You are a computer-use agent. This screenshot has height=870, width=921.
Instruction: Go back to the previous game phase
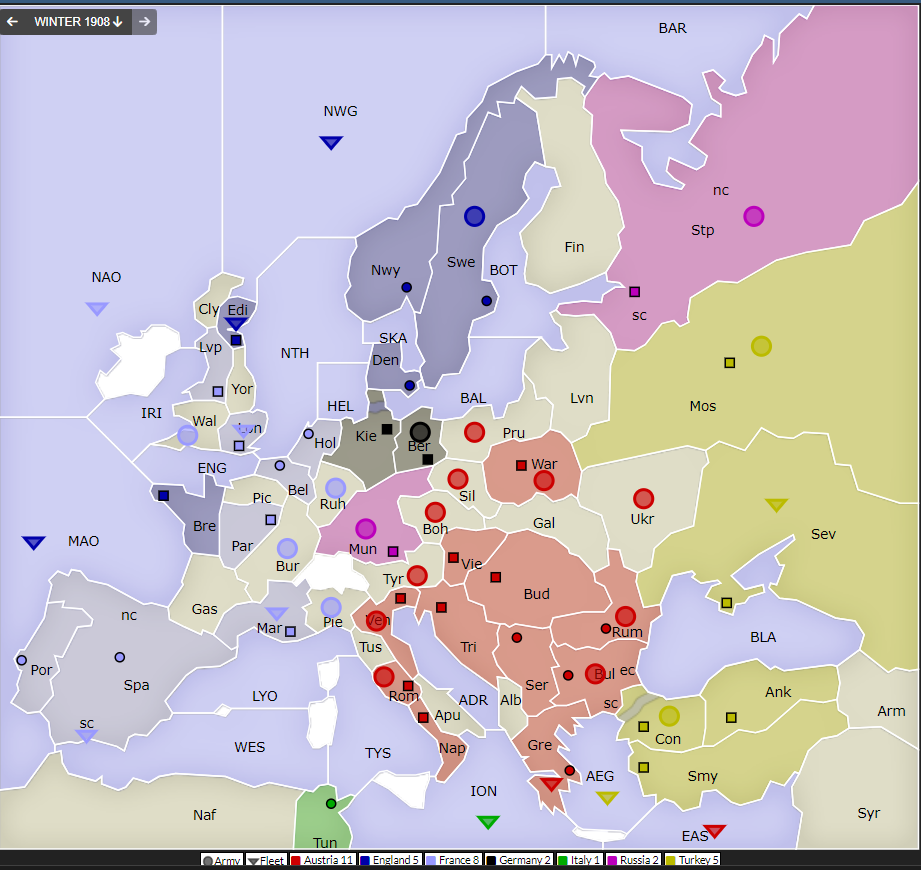click(12, 22)
